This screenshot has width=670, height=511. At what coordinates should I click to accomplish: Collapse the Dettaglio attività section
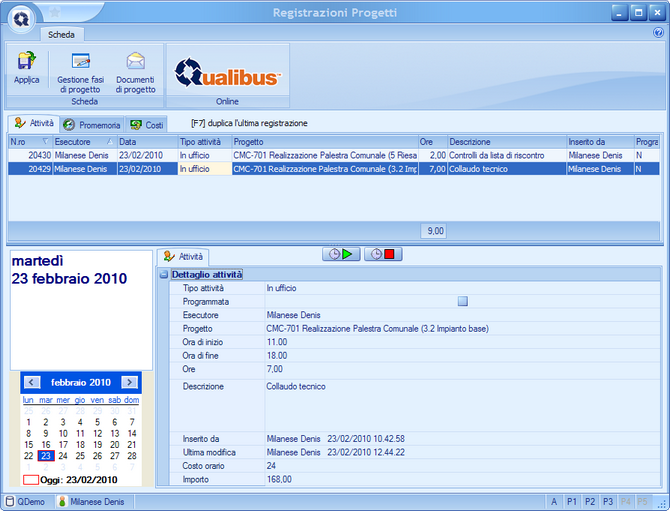pos(164,274)
